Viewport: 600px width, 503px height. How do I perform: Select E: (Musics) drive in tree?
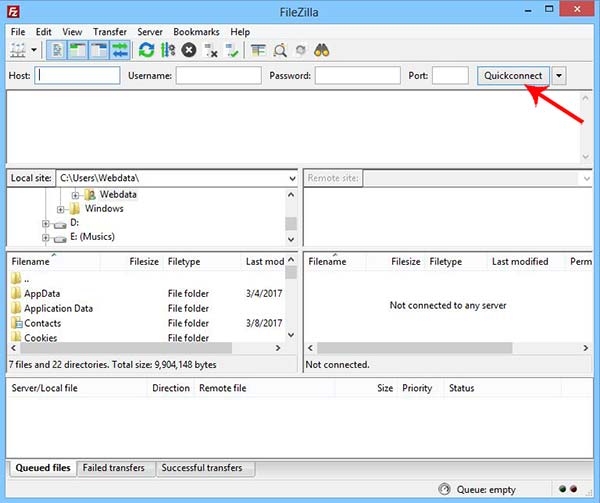pos(92,237)
